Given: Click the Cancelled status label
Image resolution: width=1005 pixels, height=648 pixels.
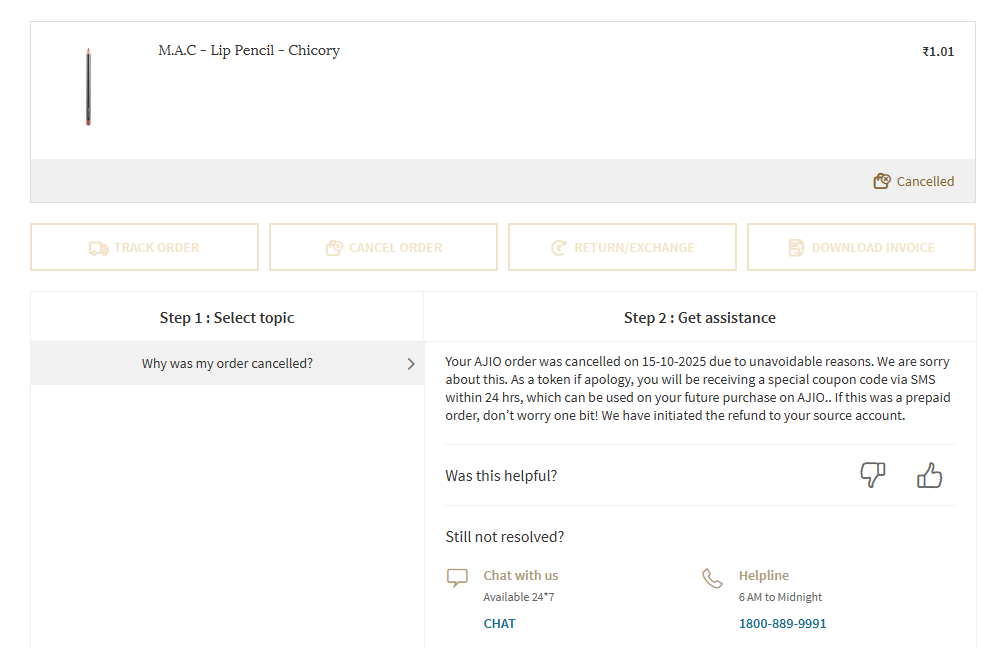Looking at the screenshot, I should (925, 181).
